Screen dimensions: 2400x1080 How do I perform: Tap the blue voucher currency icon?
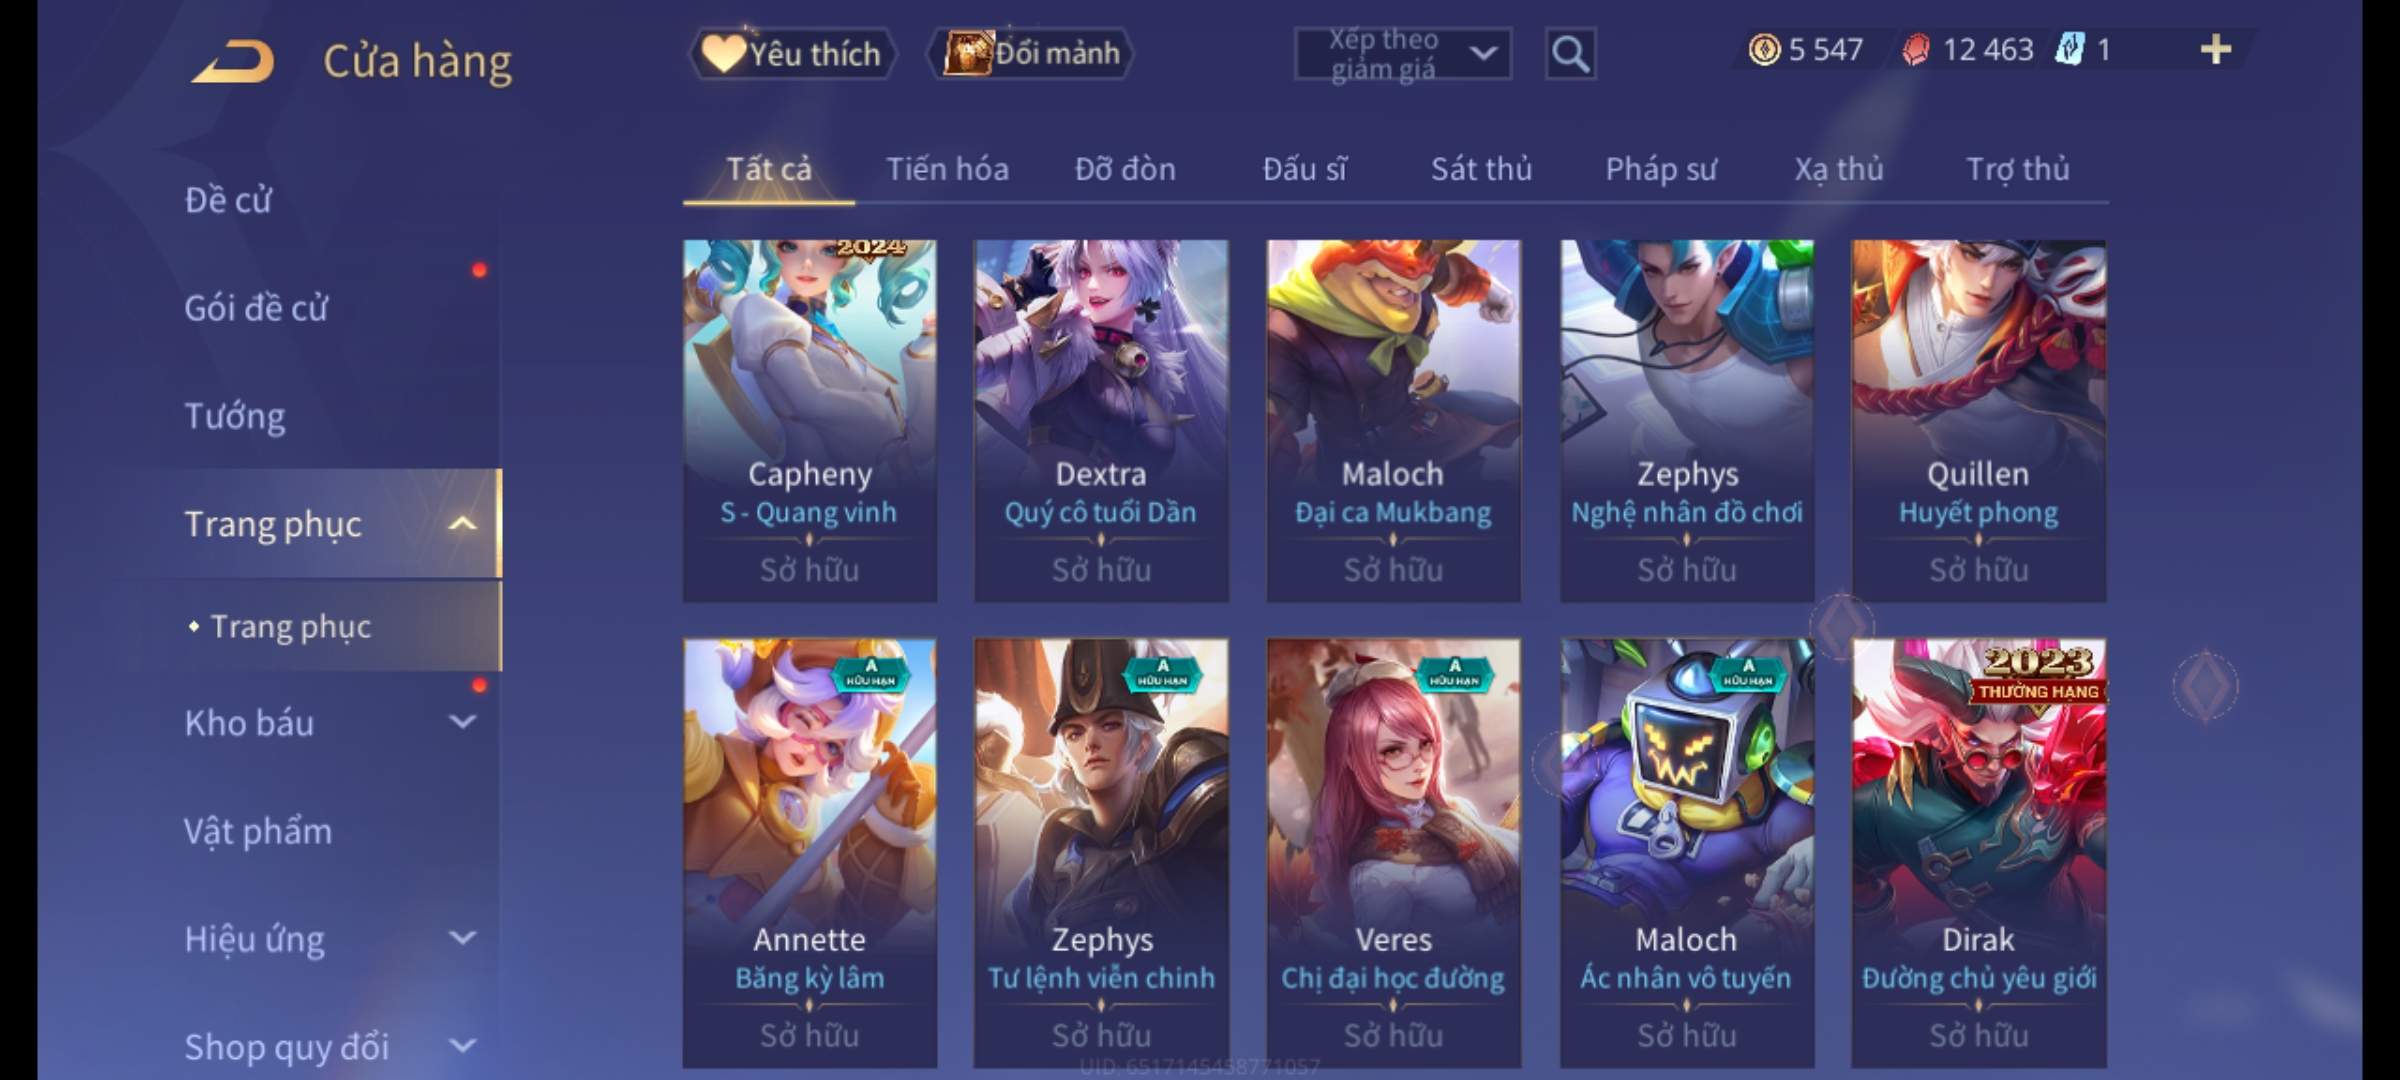pos(2069,50)
